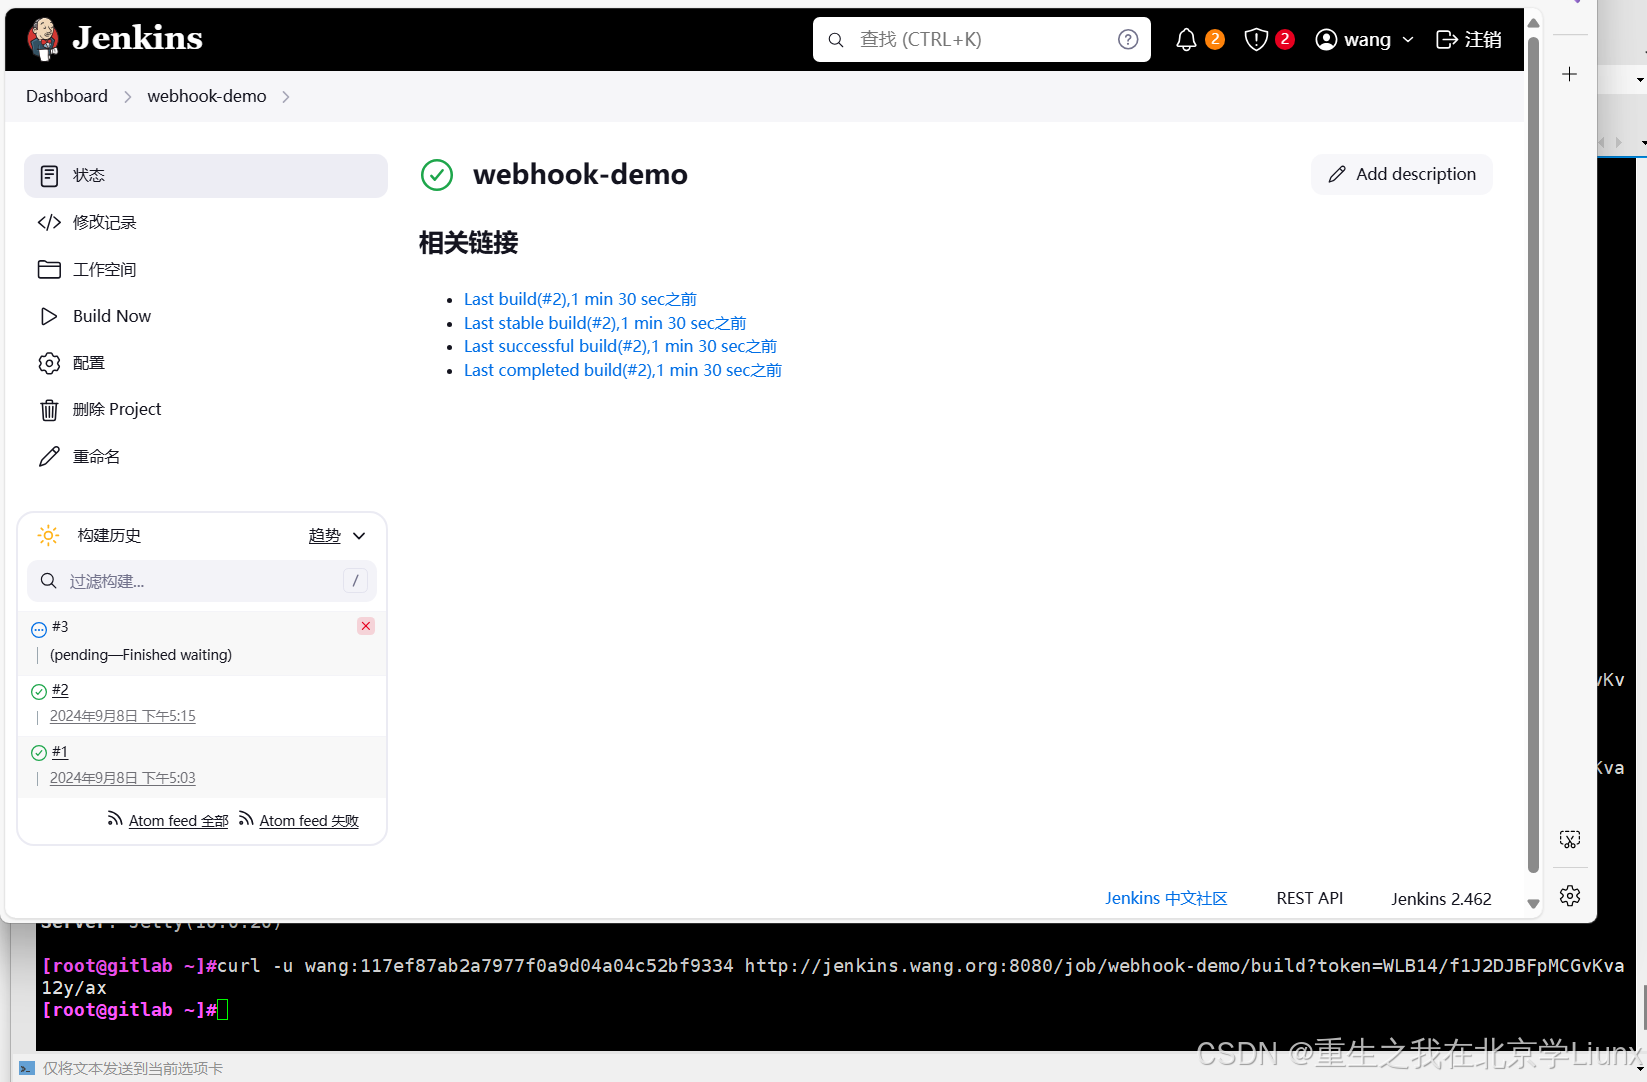Select 重命名 in the sidebar
The height and width of the screenshot is (1082, 1647).
click(206, 457)
